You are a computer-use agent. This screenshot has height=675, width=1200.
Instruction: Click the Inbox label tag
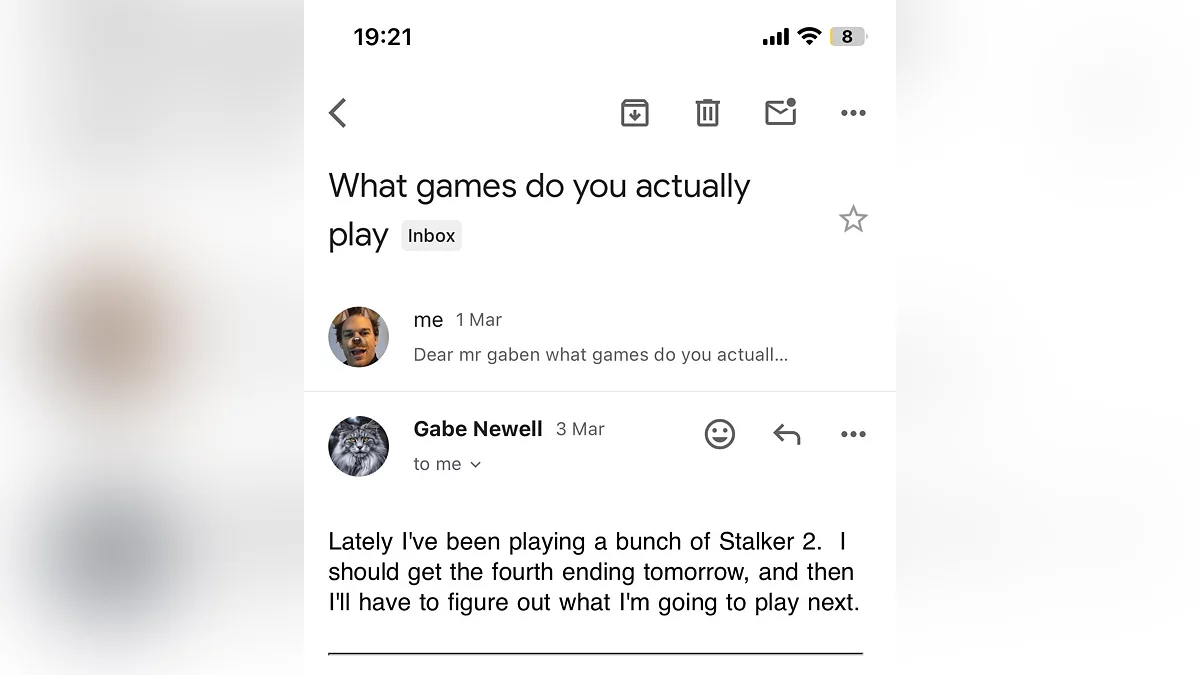pyautogui.click(x=431, y=236)
